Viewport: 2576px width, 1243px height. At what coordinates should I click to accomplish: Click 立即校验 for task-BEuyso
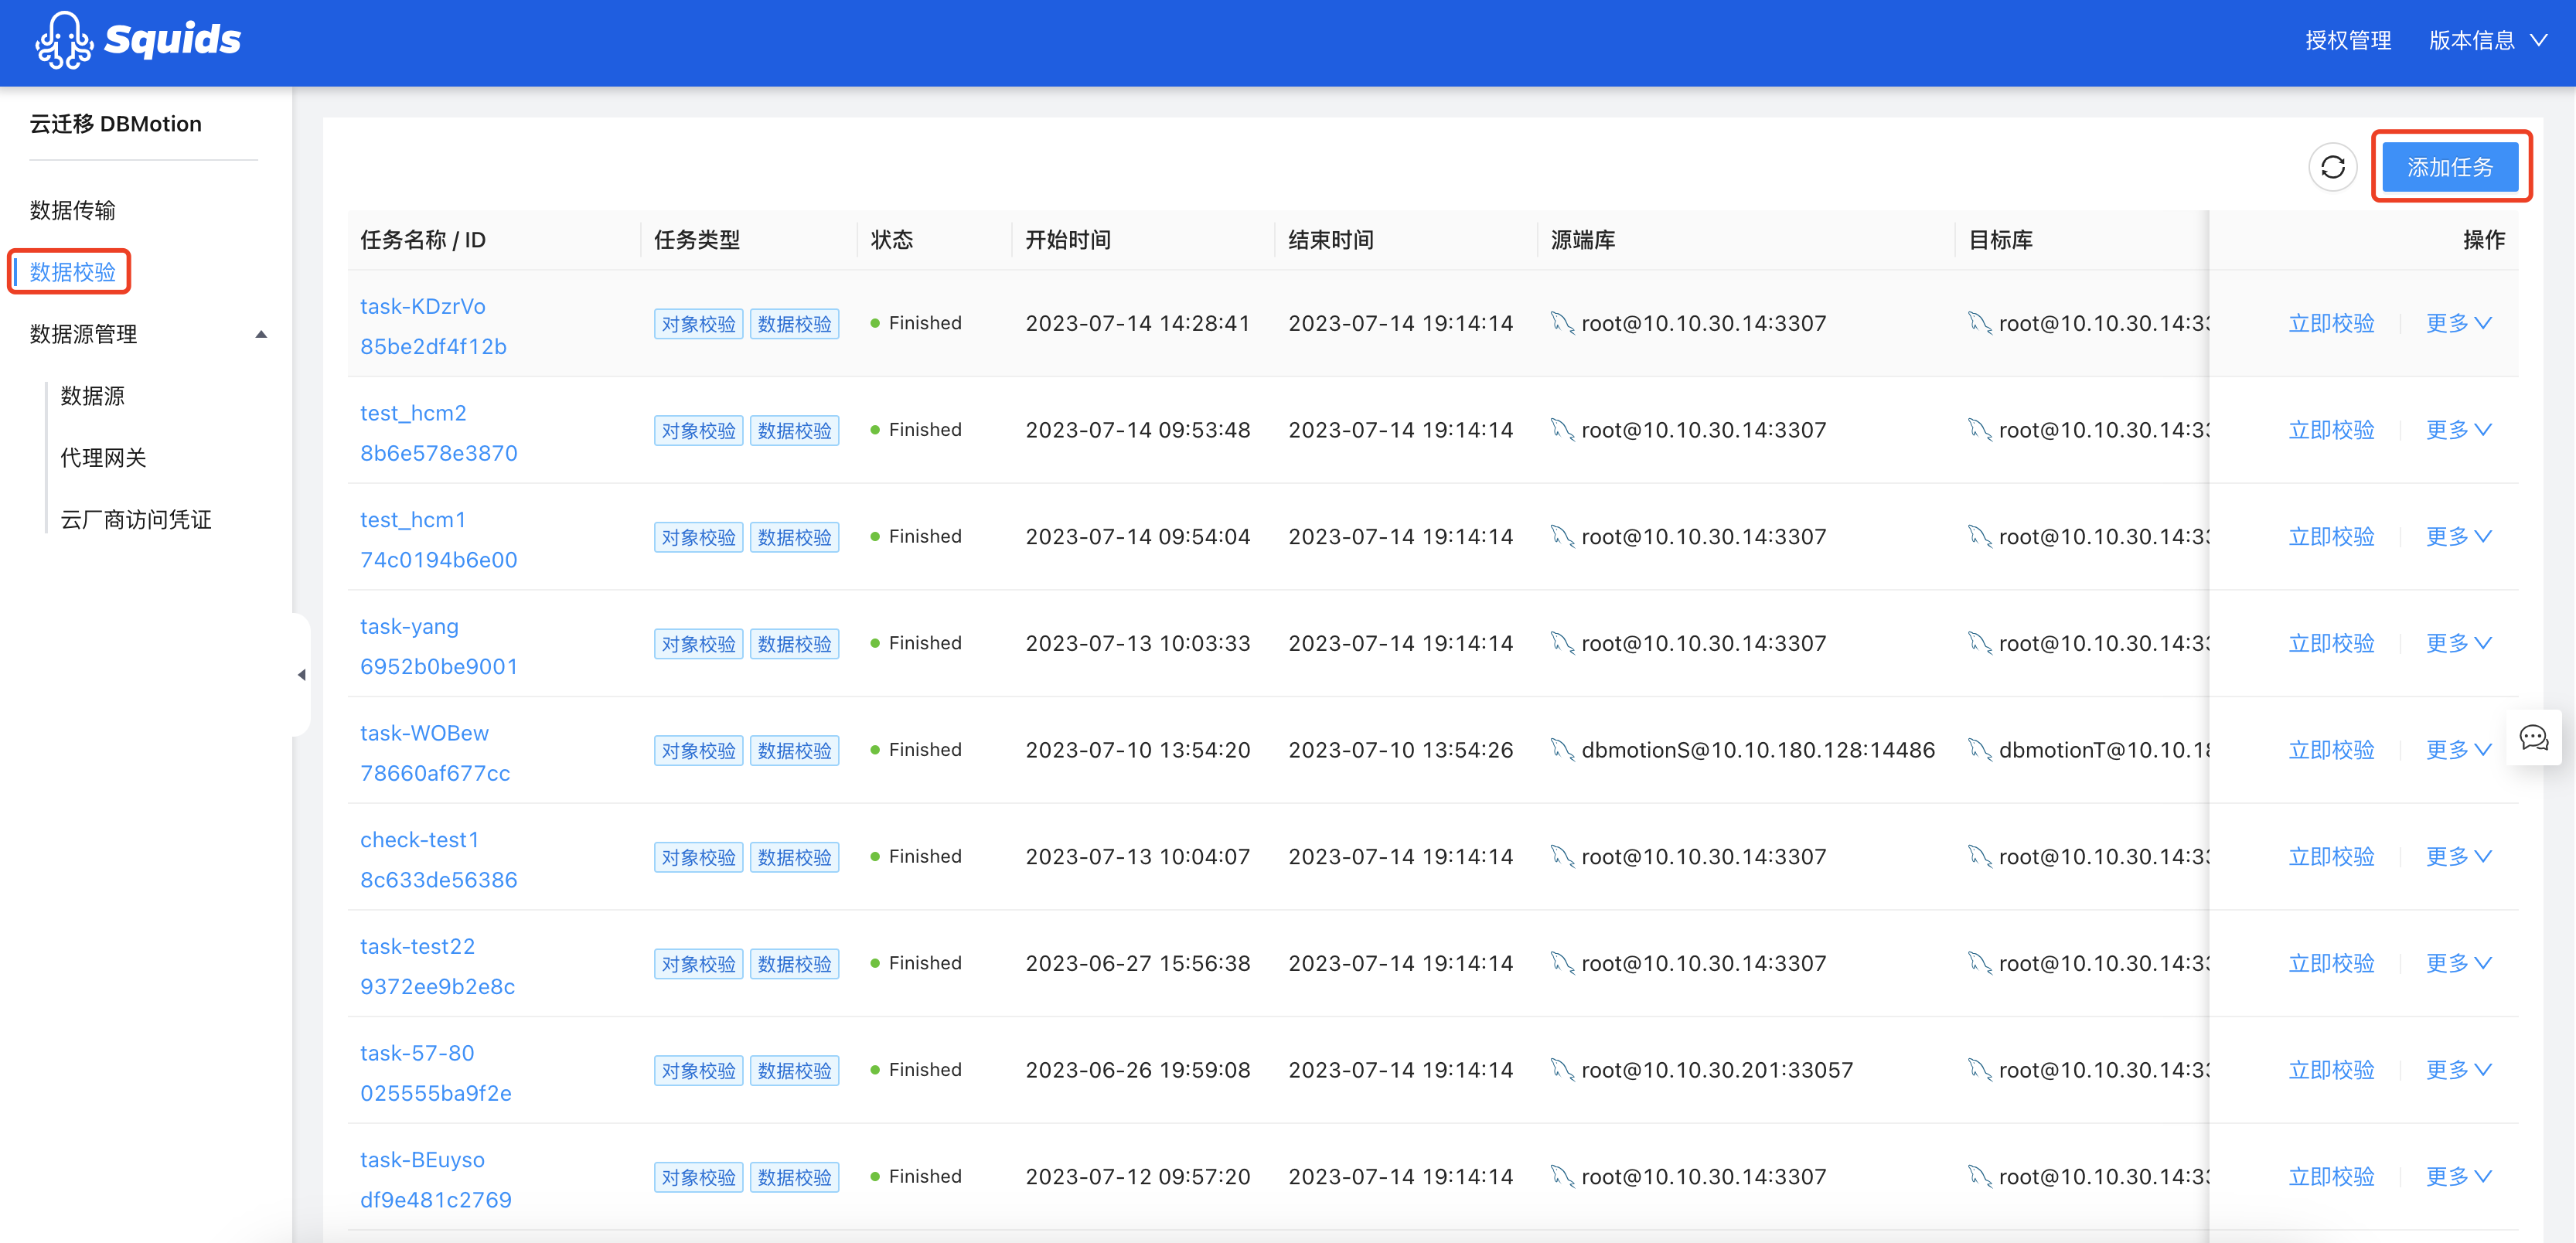[x=2331, y=1177]
